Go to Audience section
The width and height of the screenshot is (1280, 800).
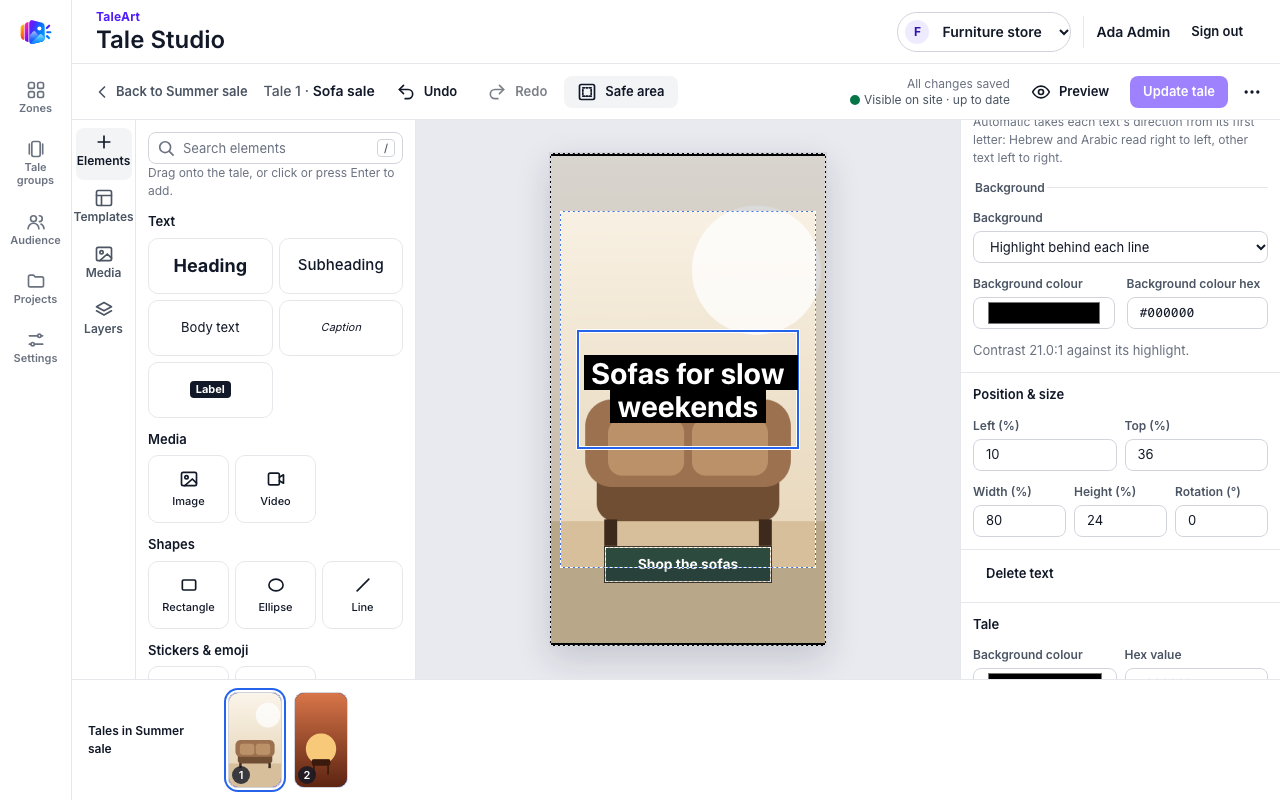click(x=35, y=229)
